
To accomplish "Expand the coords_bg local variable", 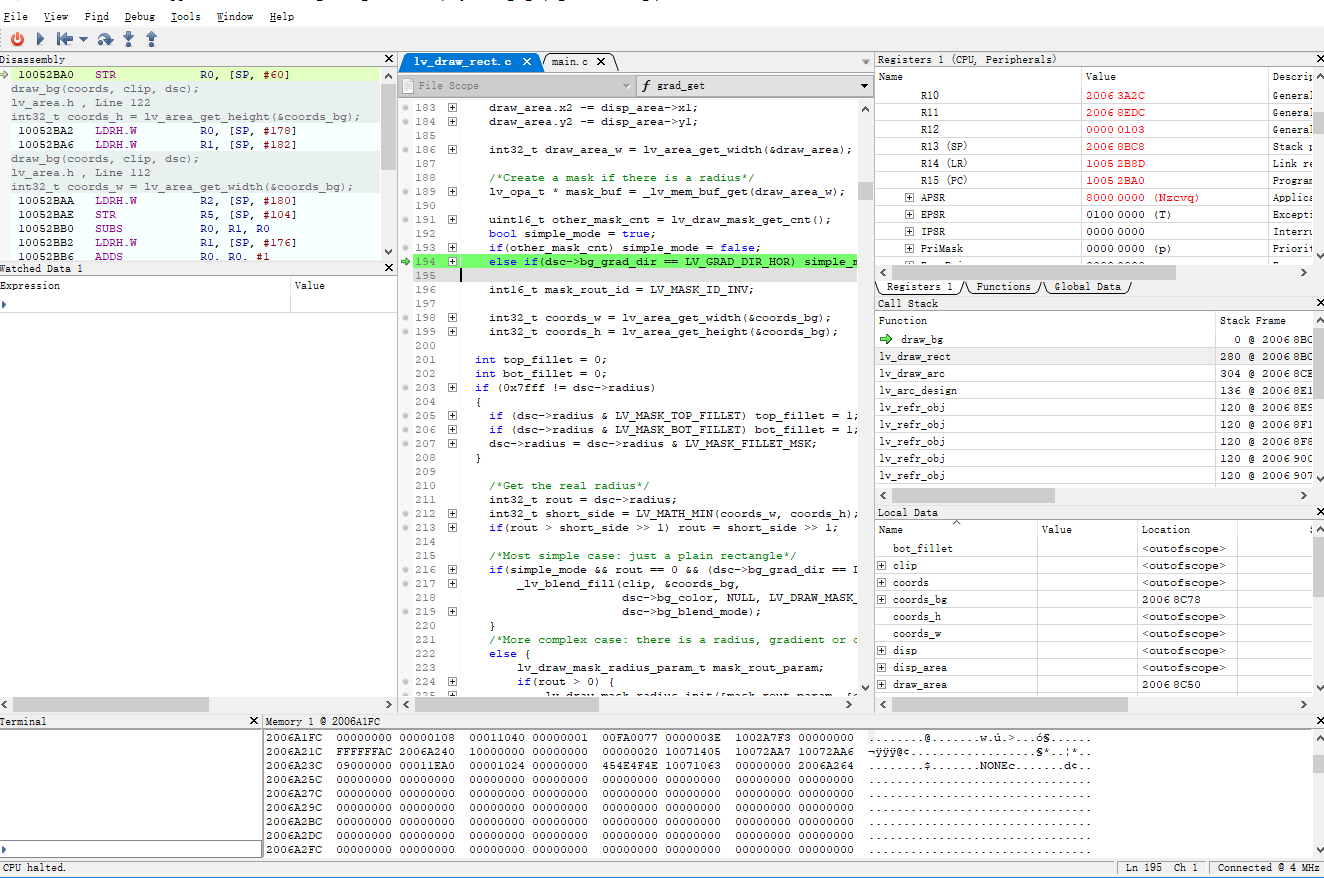I will point(881,600).
